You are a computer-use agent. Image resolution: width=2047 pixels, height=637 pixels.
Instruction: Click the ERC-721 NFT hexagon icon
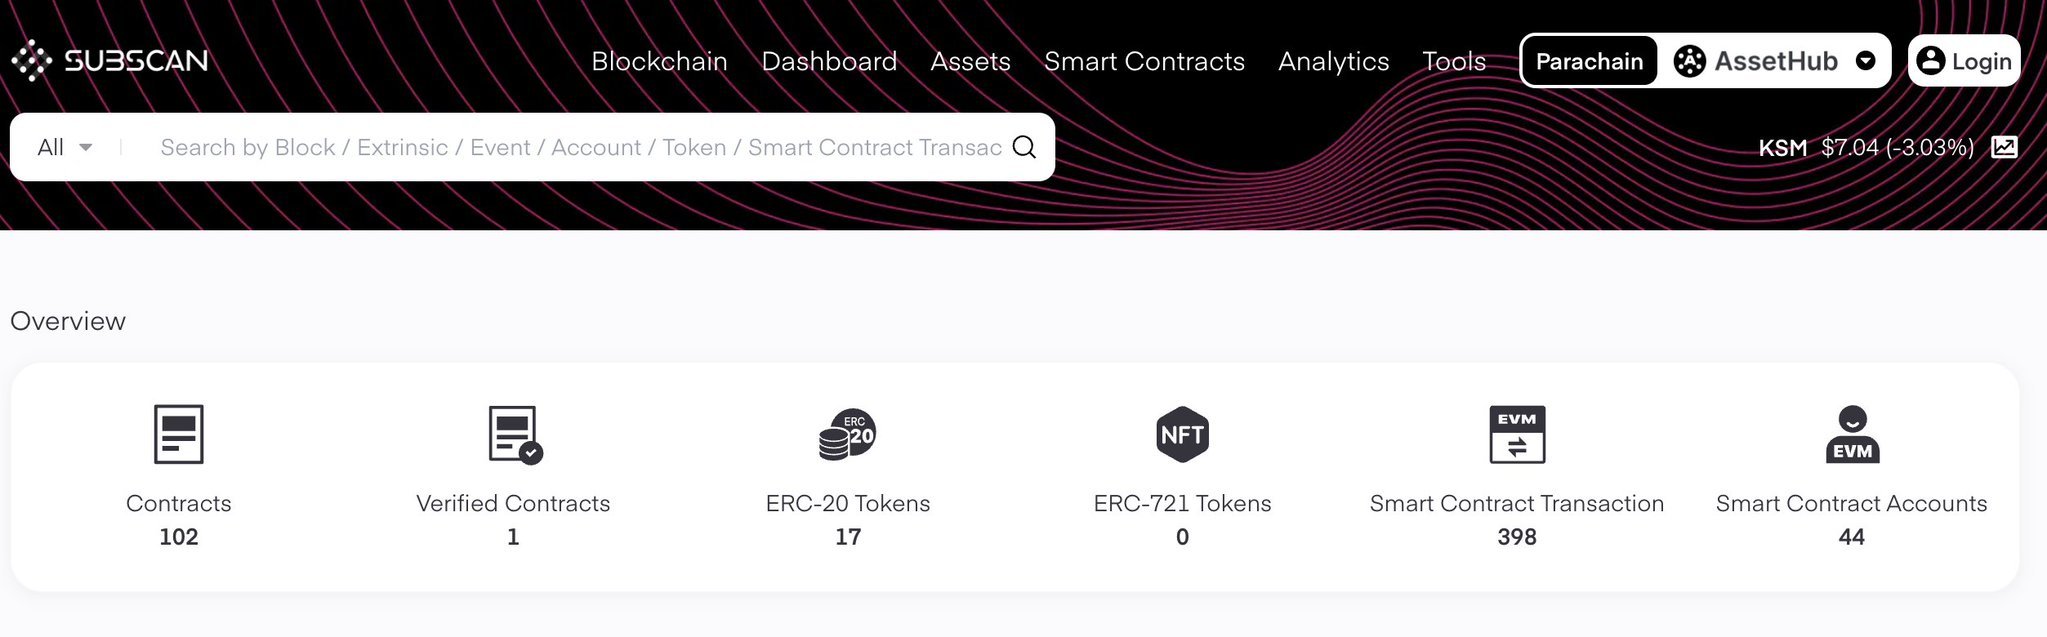1182,434
